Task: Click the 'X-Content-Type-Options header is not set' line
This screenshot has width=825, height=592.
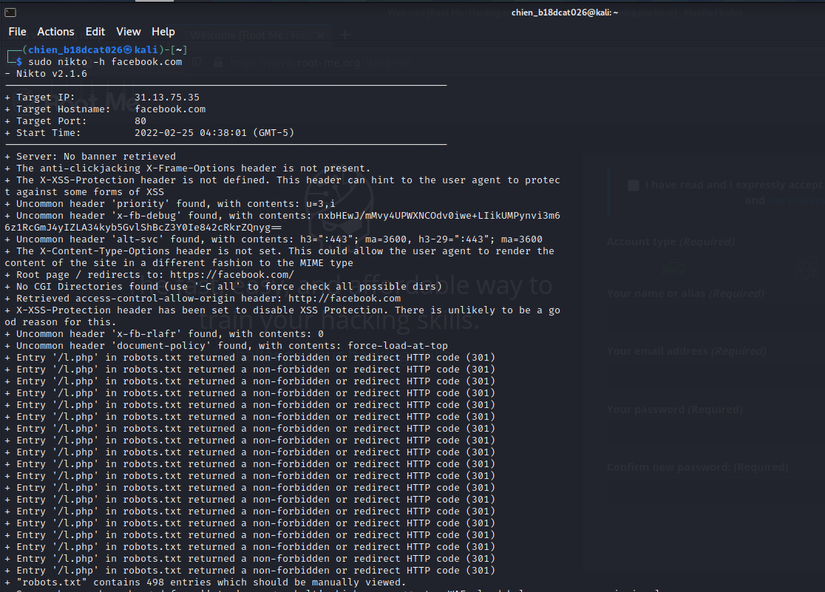Action: coord(279,257)
